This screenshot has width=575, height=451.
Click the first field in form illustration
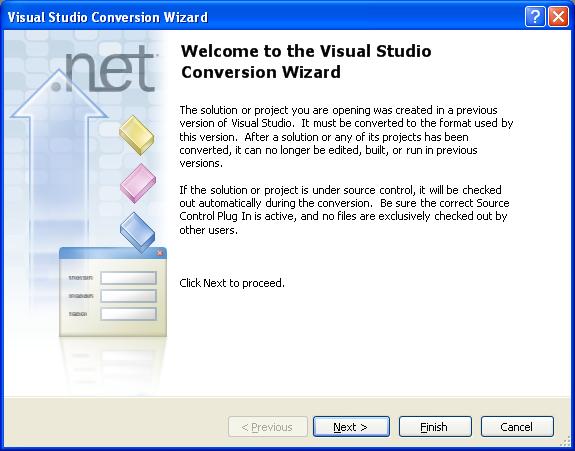point(128,278)
